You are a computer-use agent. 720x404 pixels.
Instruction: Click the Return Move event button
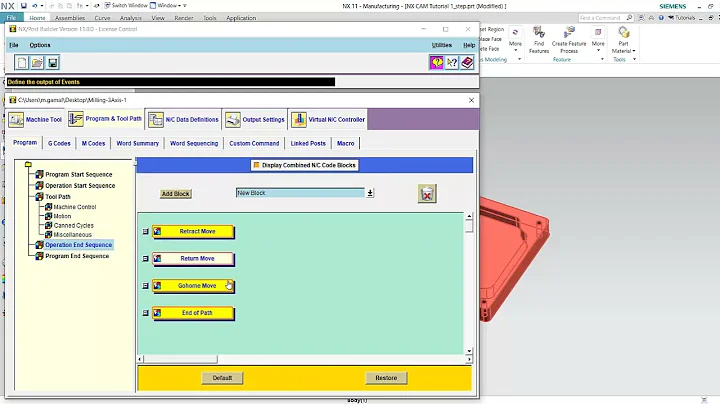[193, 258]
